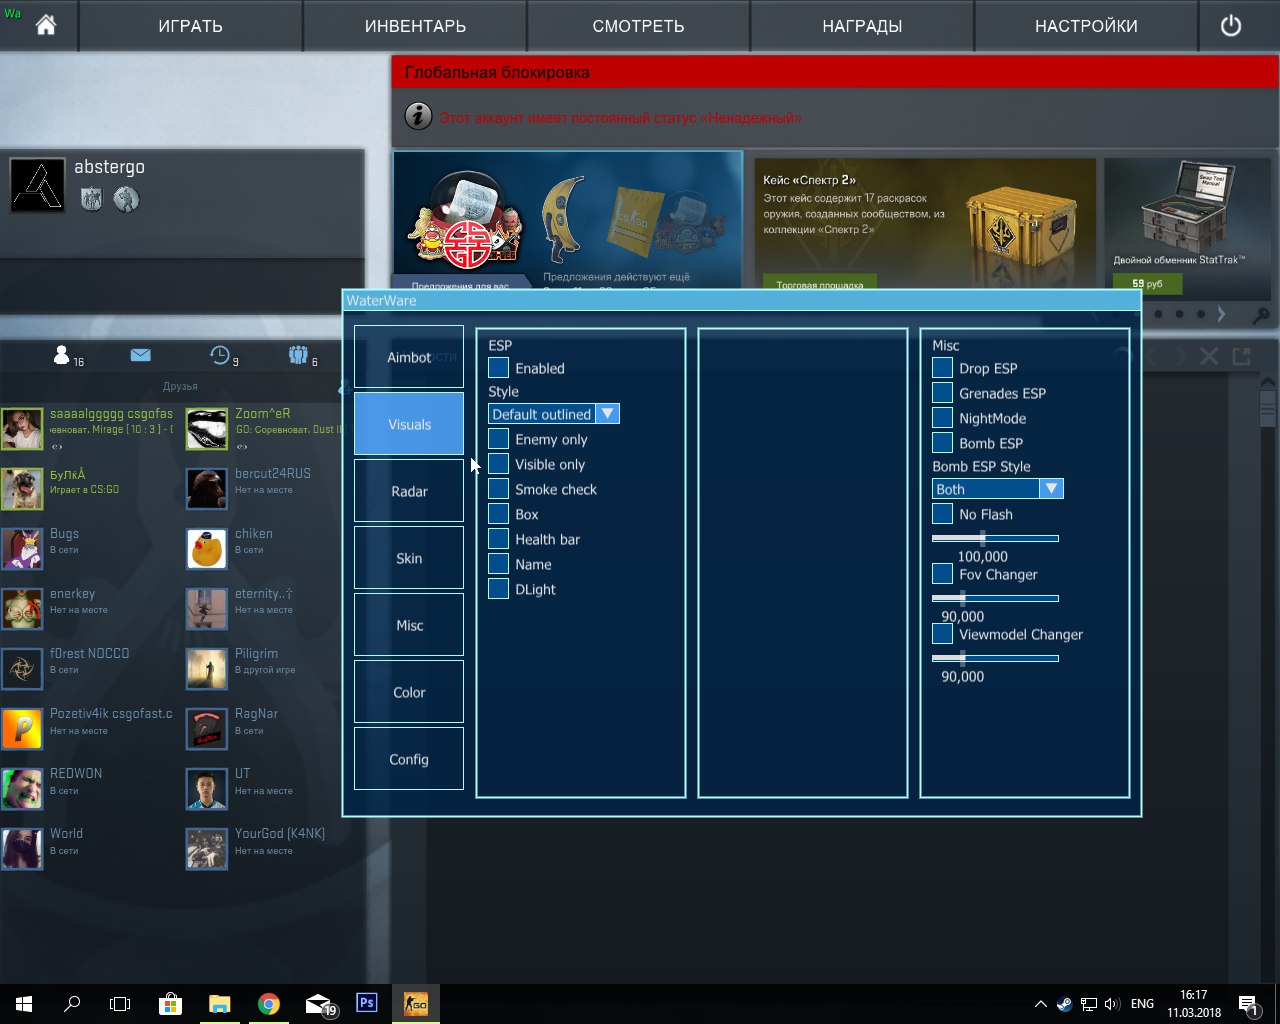Show hidden system tray icons

coord(1040,1004)
